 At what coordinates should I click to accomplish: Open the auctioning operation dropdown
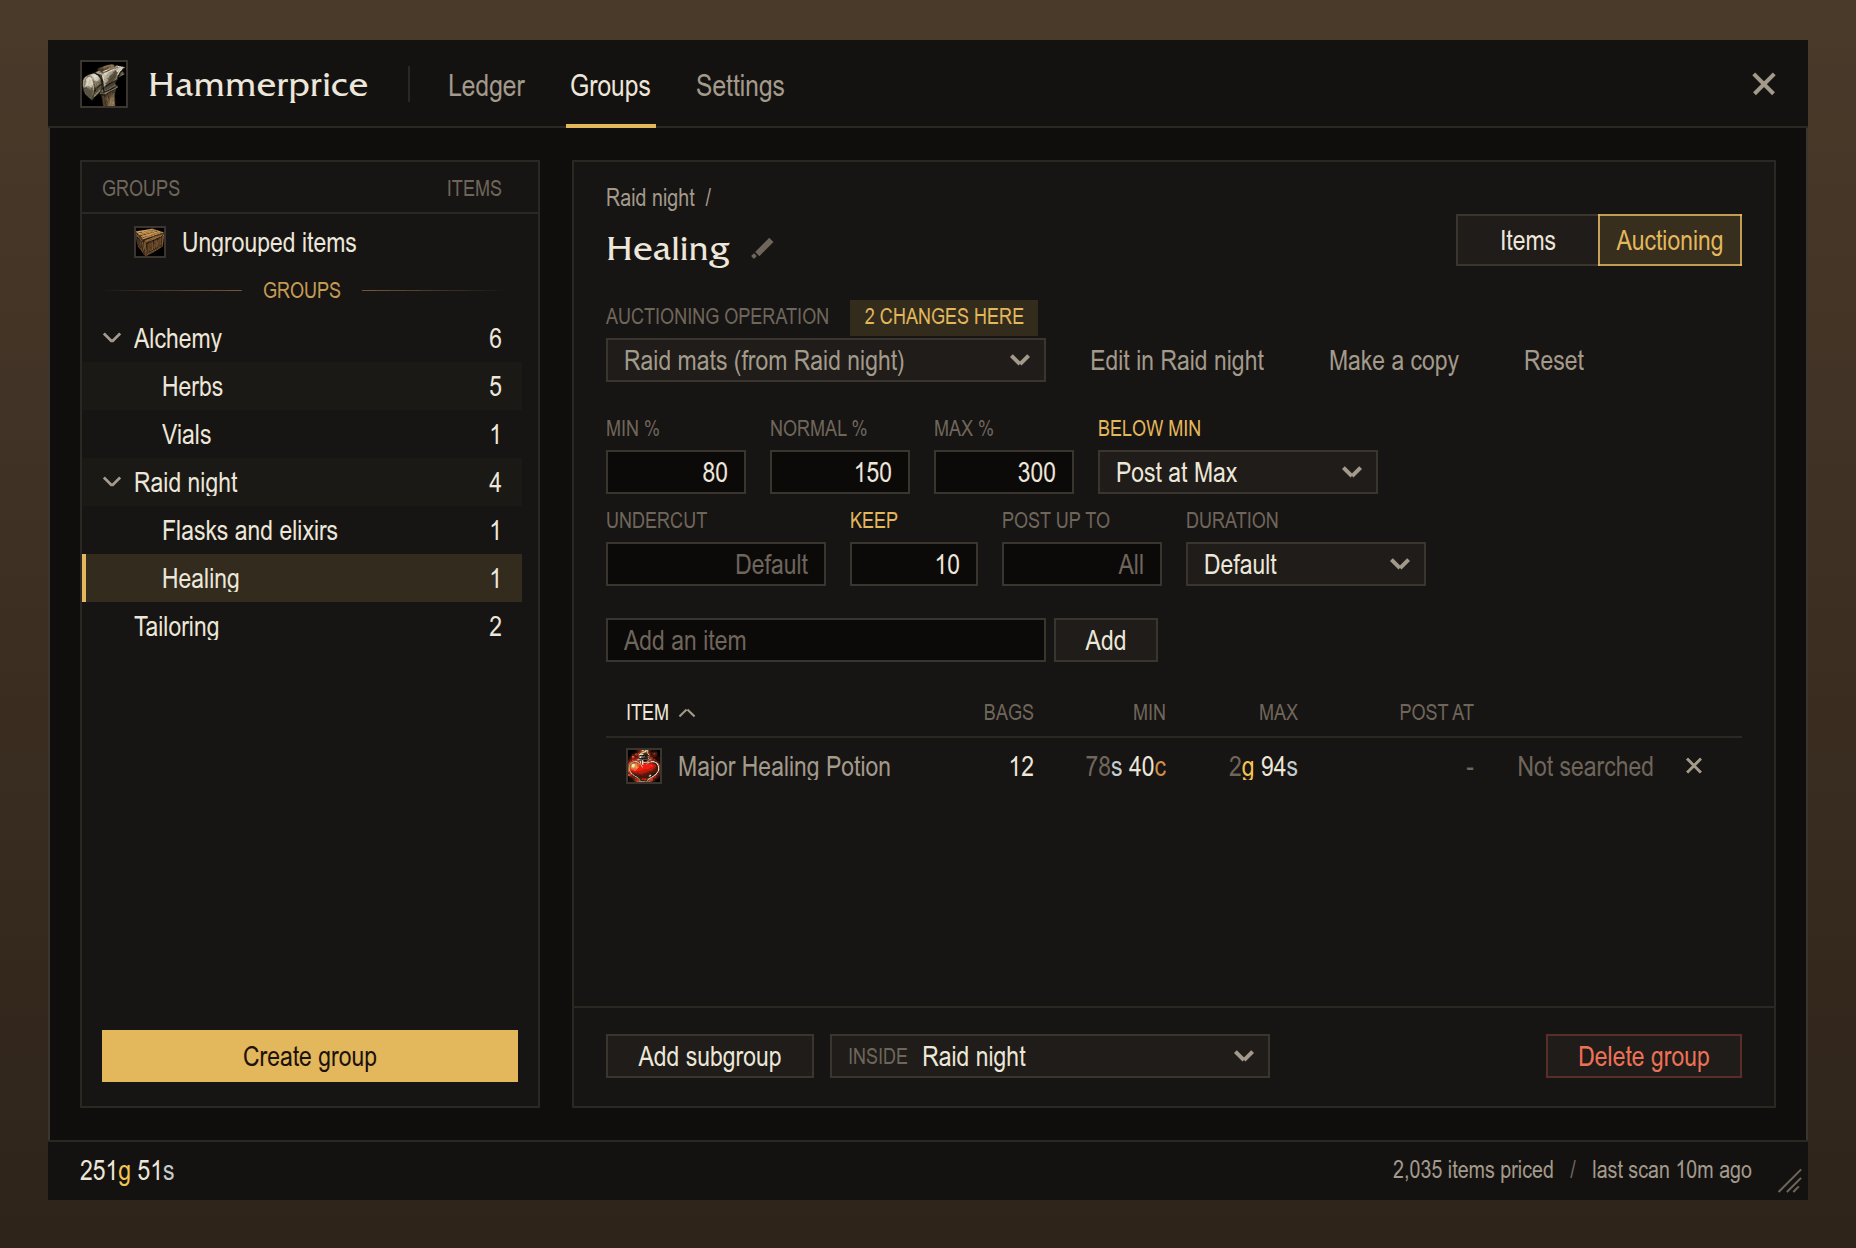(826, 360)
